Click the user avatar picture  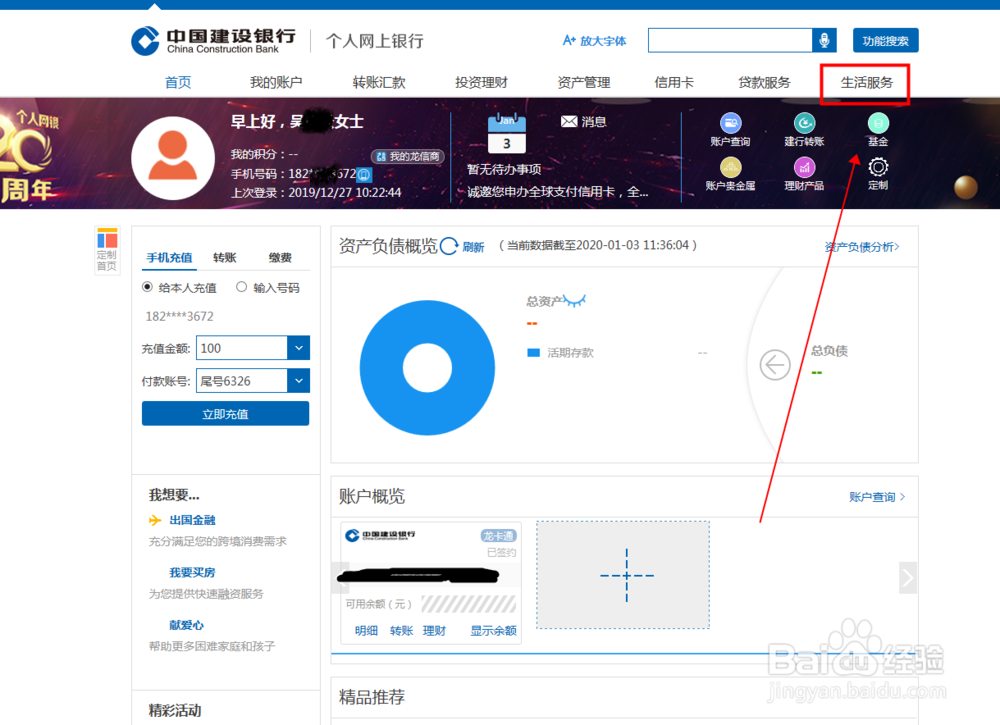tap(173, 157)
